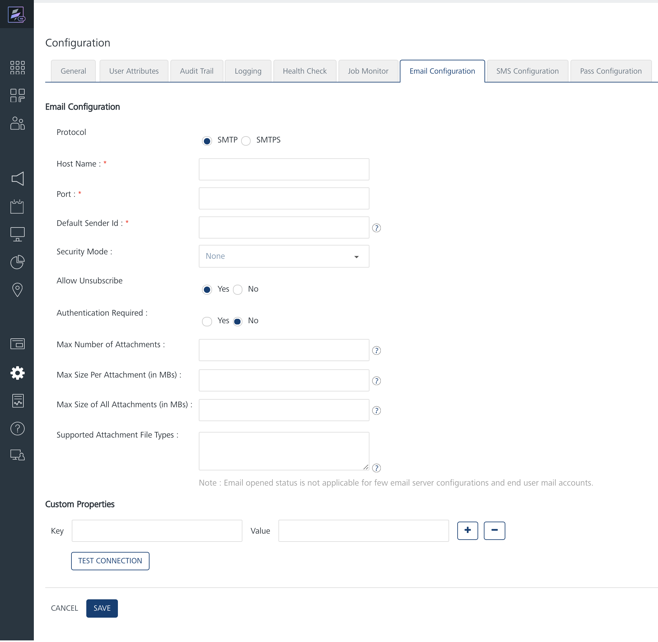
Task: Click help icon for Max Number of Attachments
Action: point(376,350)
